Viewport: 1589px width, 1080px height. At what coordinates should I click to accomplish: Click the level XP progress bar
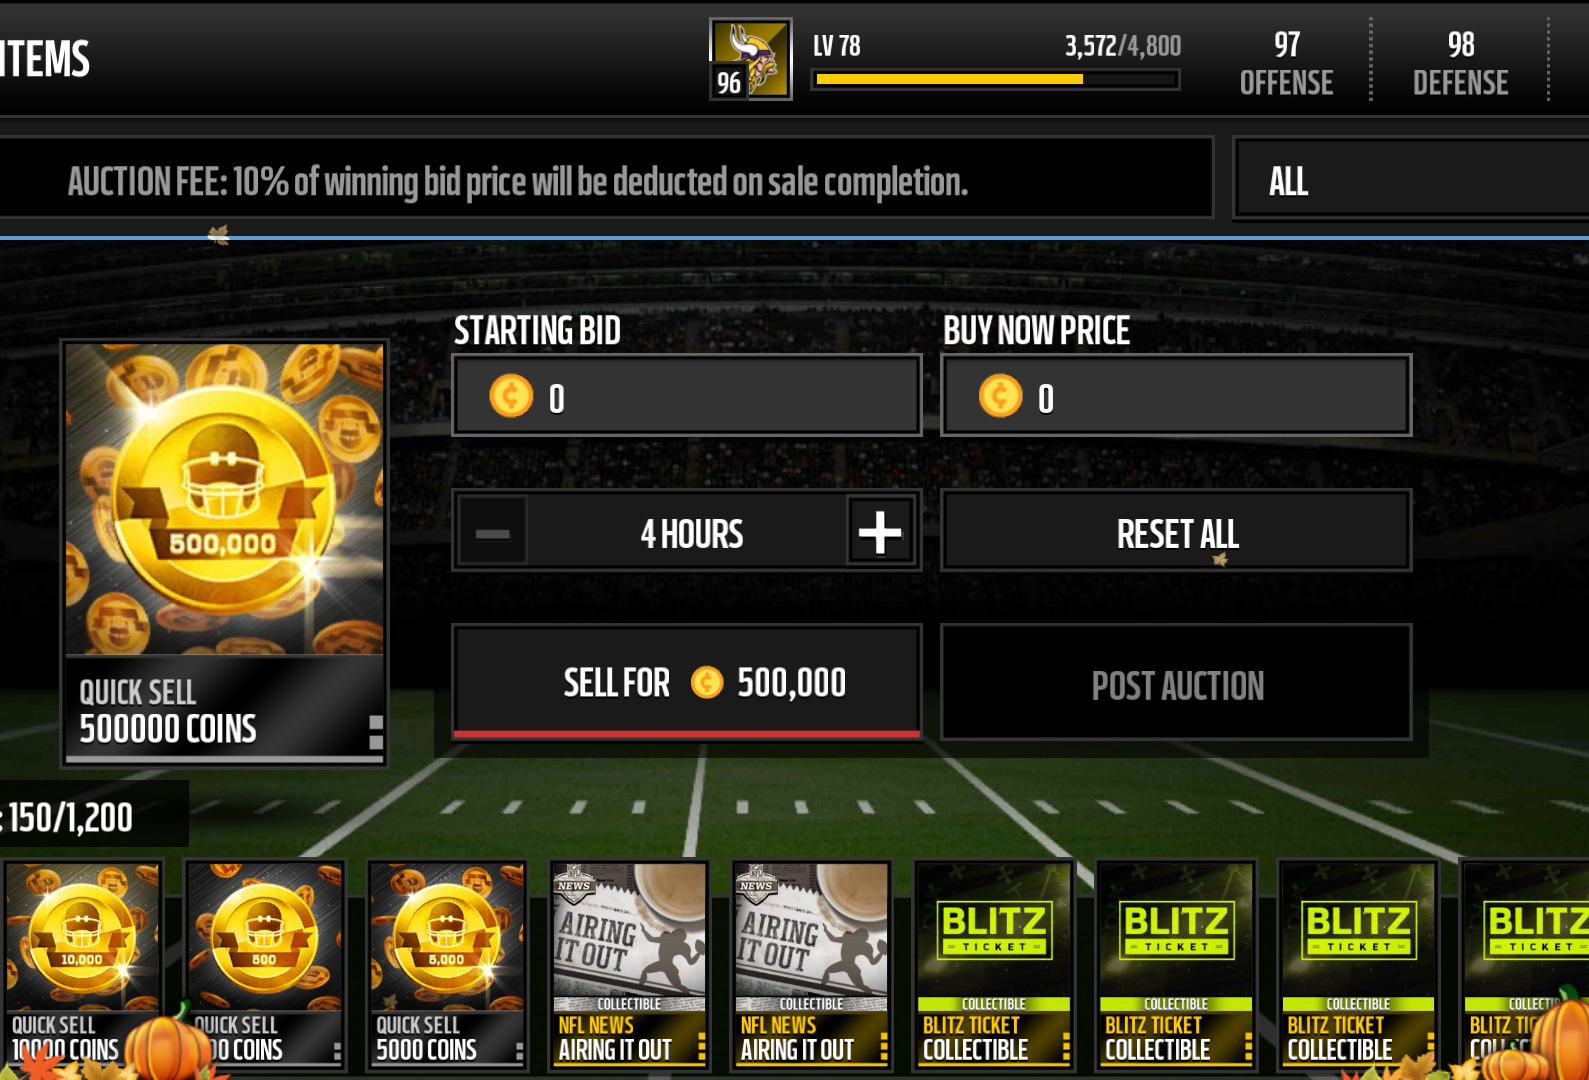pos(995,79)
